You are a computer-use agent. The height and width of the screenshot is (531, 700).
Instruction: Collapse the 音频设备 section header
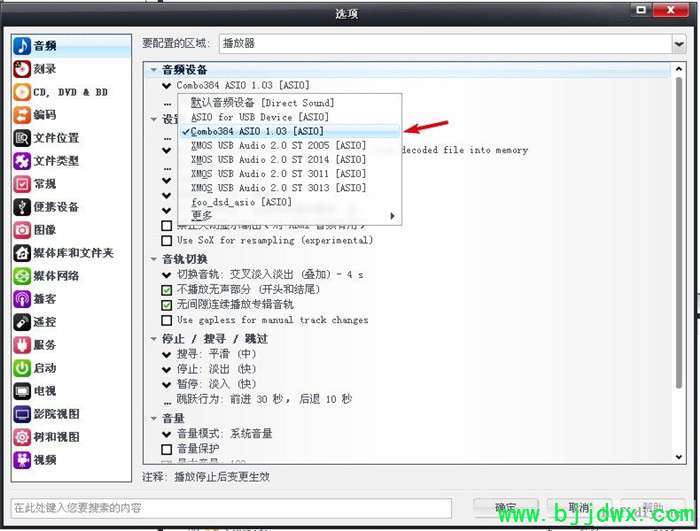[x=154, y=70]
